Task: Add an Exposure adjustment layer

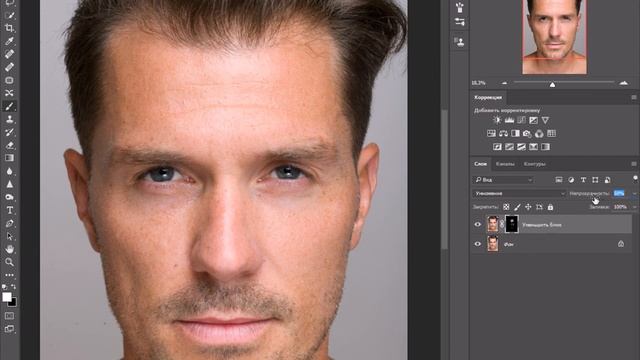Action: point(533,120)
